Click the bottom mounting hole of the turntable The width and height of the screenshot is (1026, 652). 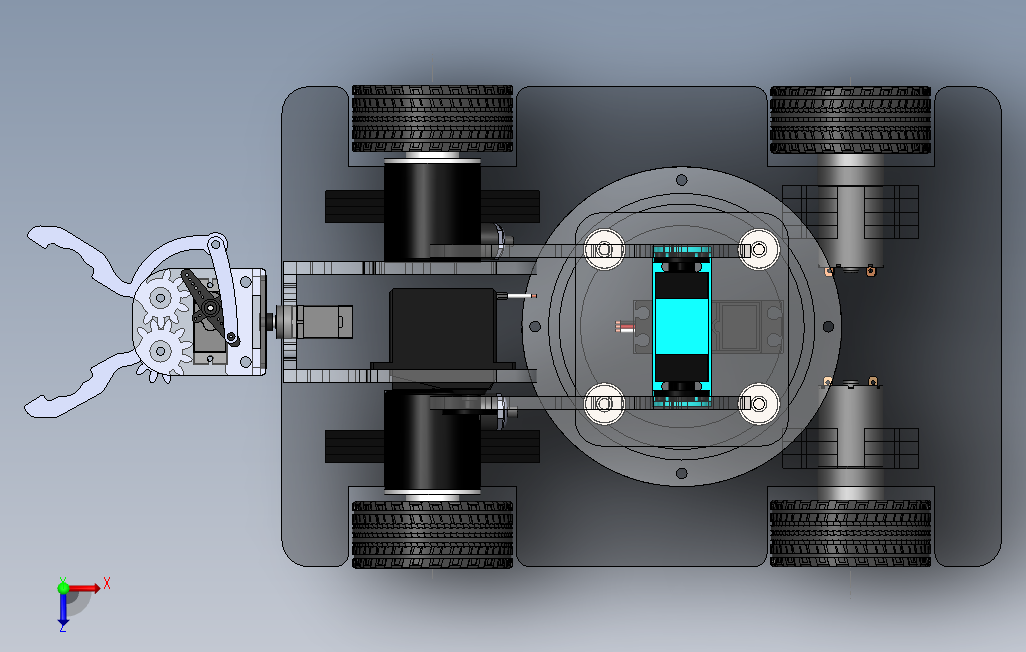(681, 473)
